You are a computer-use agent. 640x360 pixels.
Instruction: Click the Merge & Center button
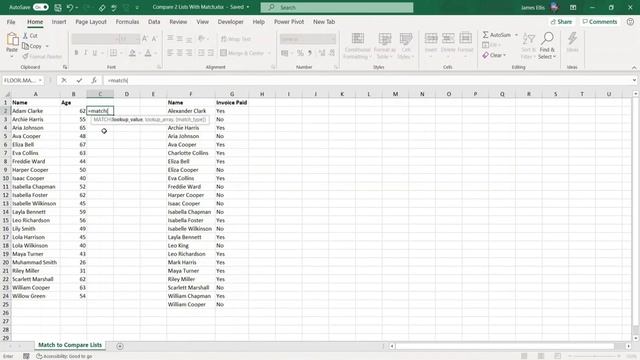coord(242,53)
